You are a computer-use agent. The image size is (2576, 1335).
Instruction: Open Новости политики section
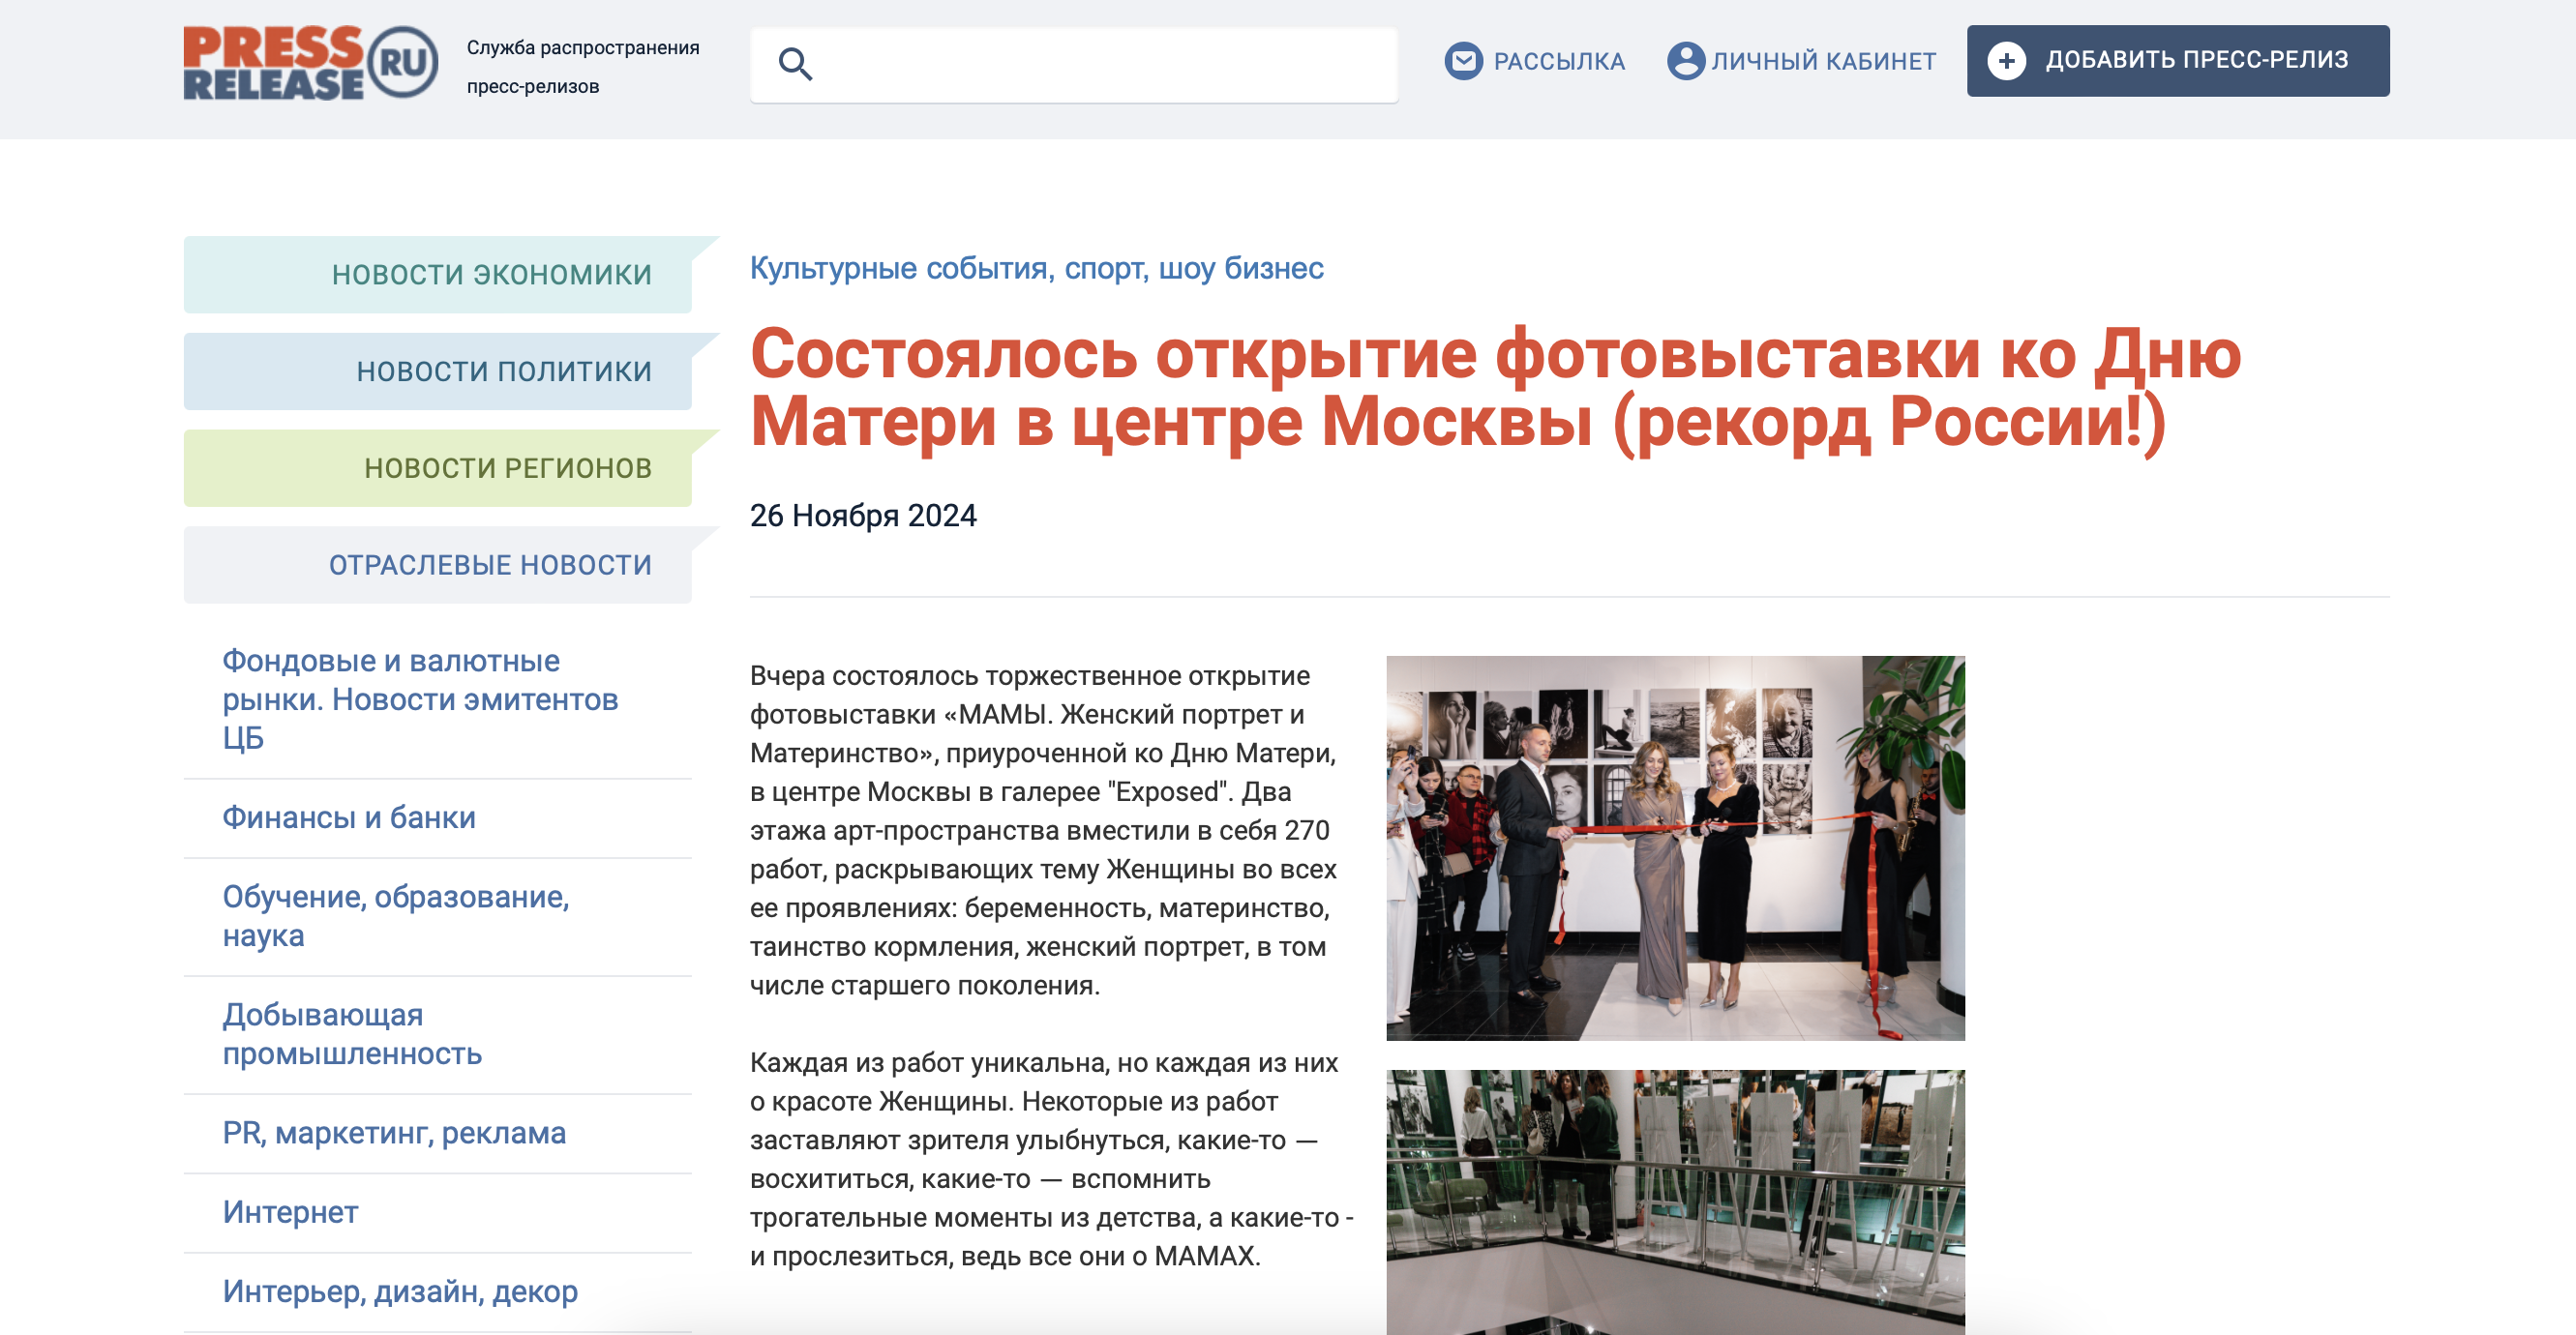tap(438, 371)
